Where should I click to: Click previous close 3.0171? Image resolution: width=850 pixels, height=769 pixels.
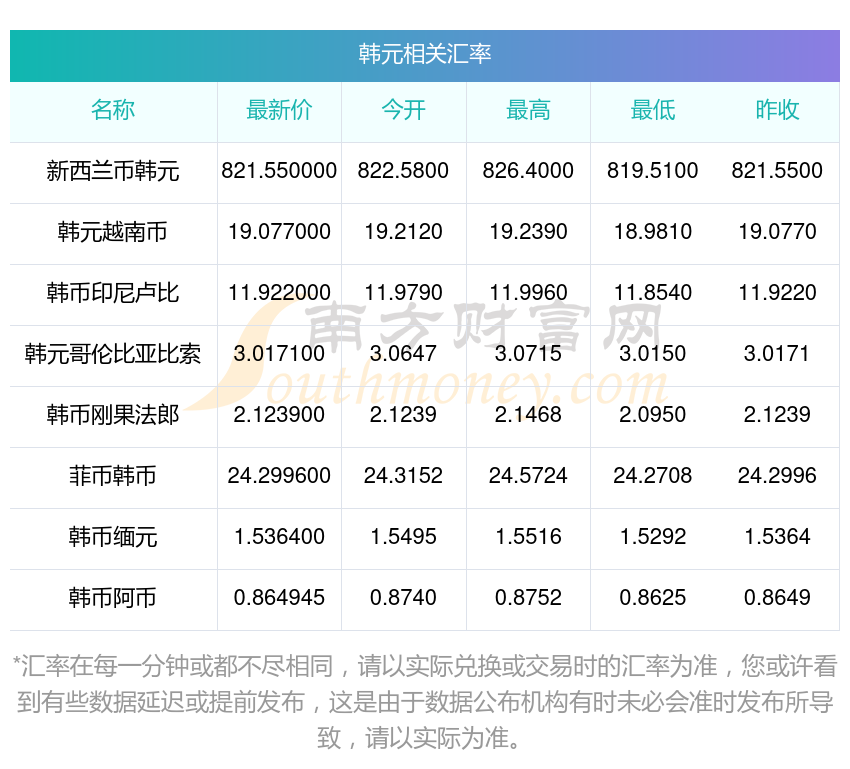776,354
